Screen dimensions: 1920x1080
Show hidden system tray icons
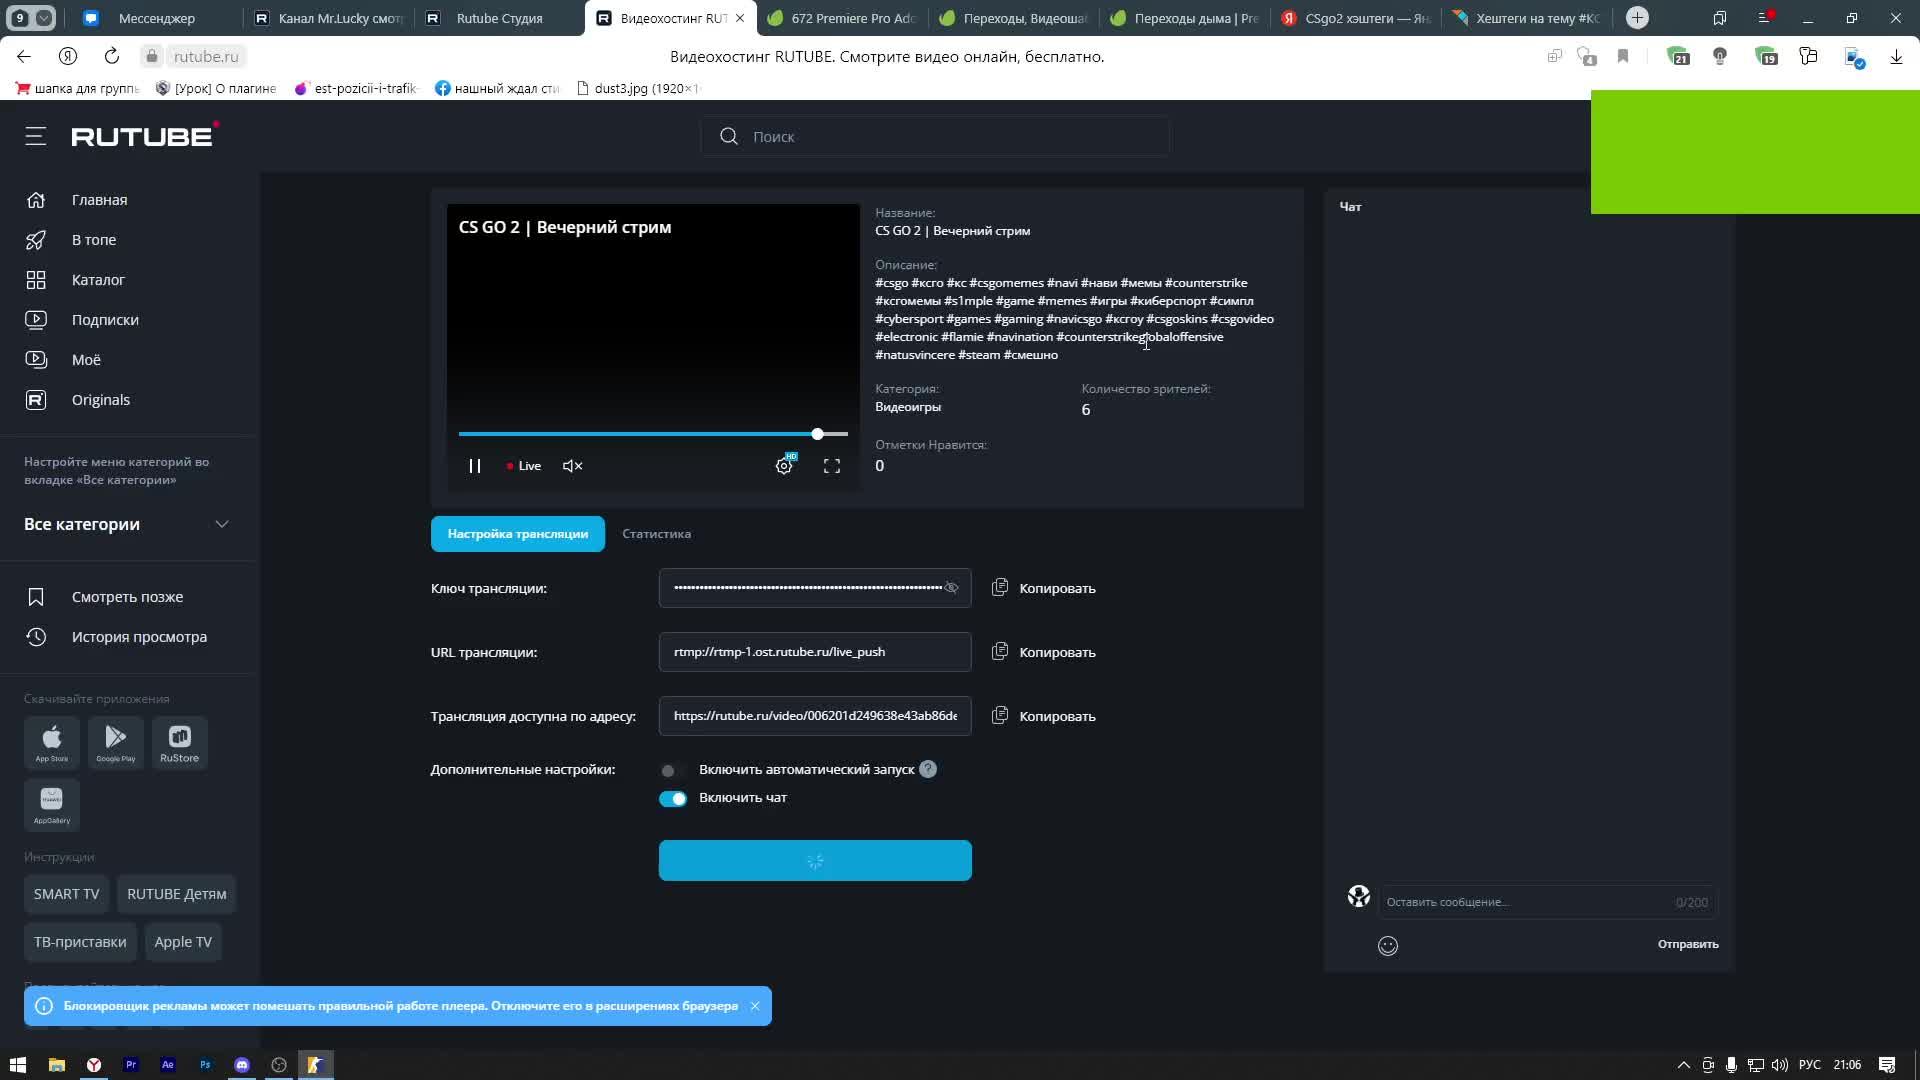pyautogui.click(x=1683, y=1065)
